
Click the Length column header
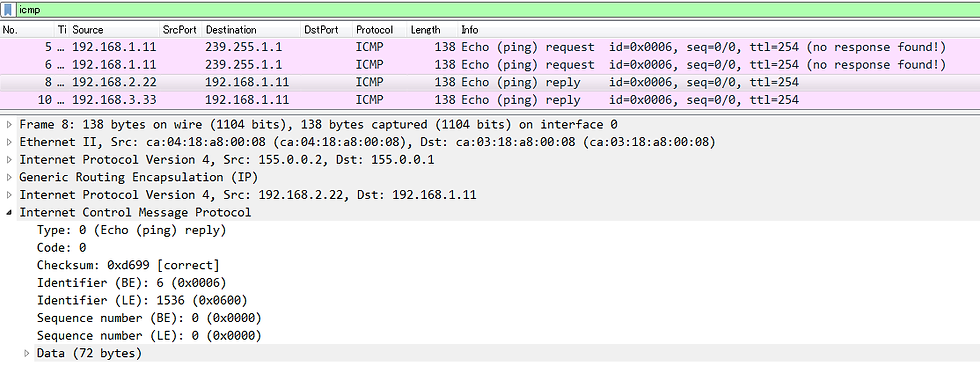click(433, 29)
